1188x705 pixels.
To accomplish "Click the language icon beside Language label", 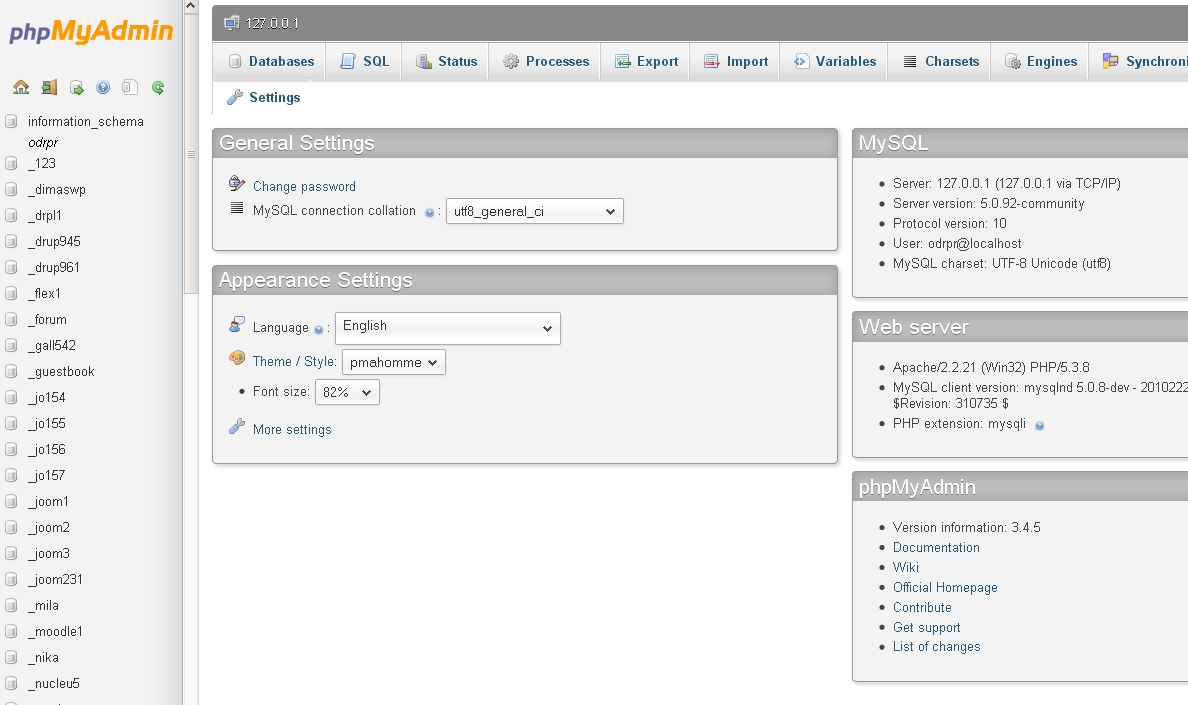I will [236, 325].
